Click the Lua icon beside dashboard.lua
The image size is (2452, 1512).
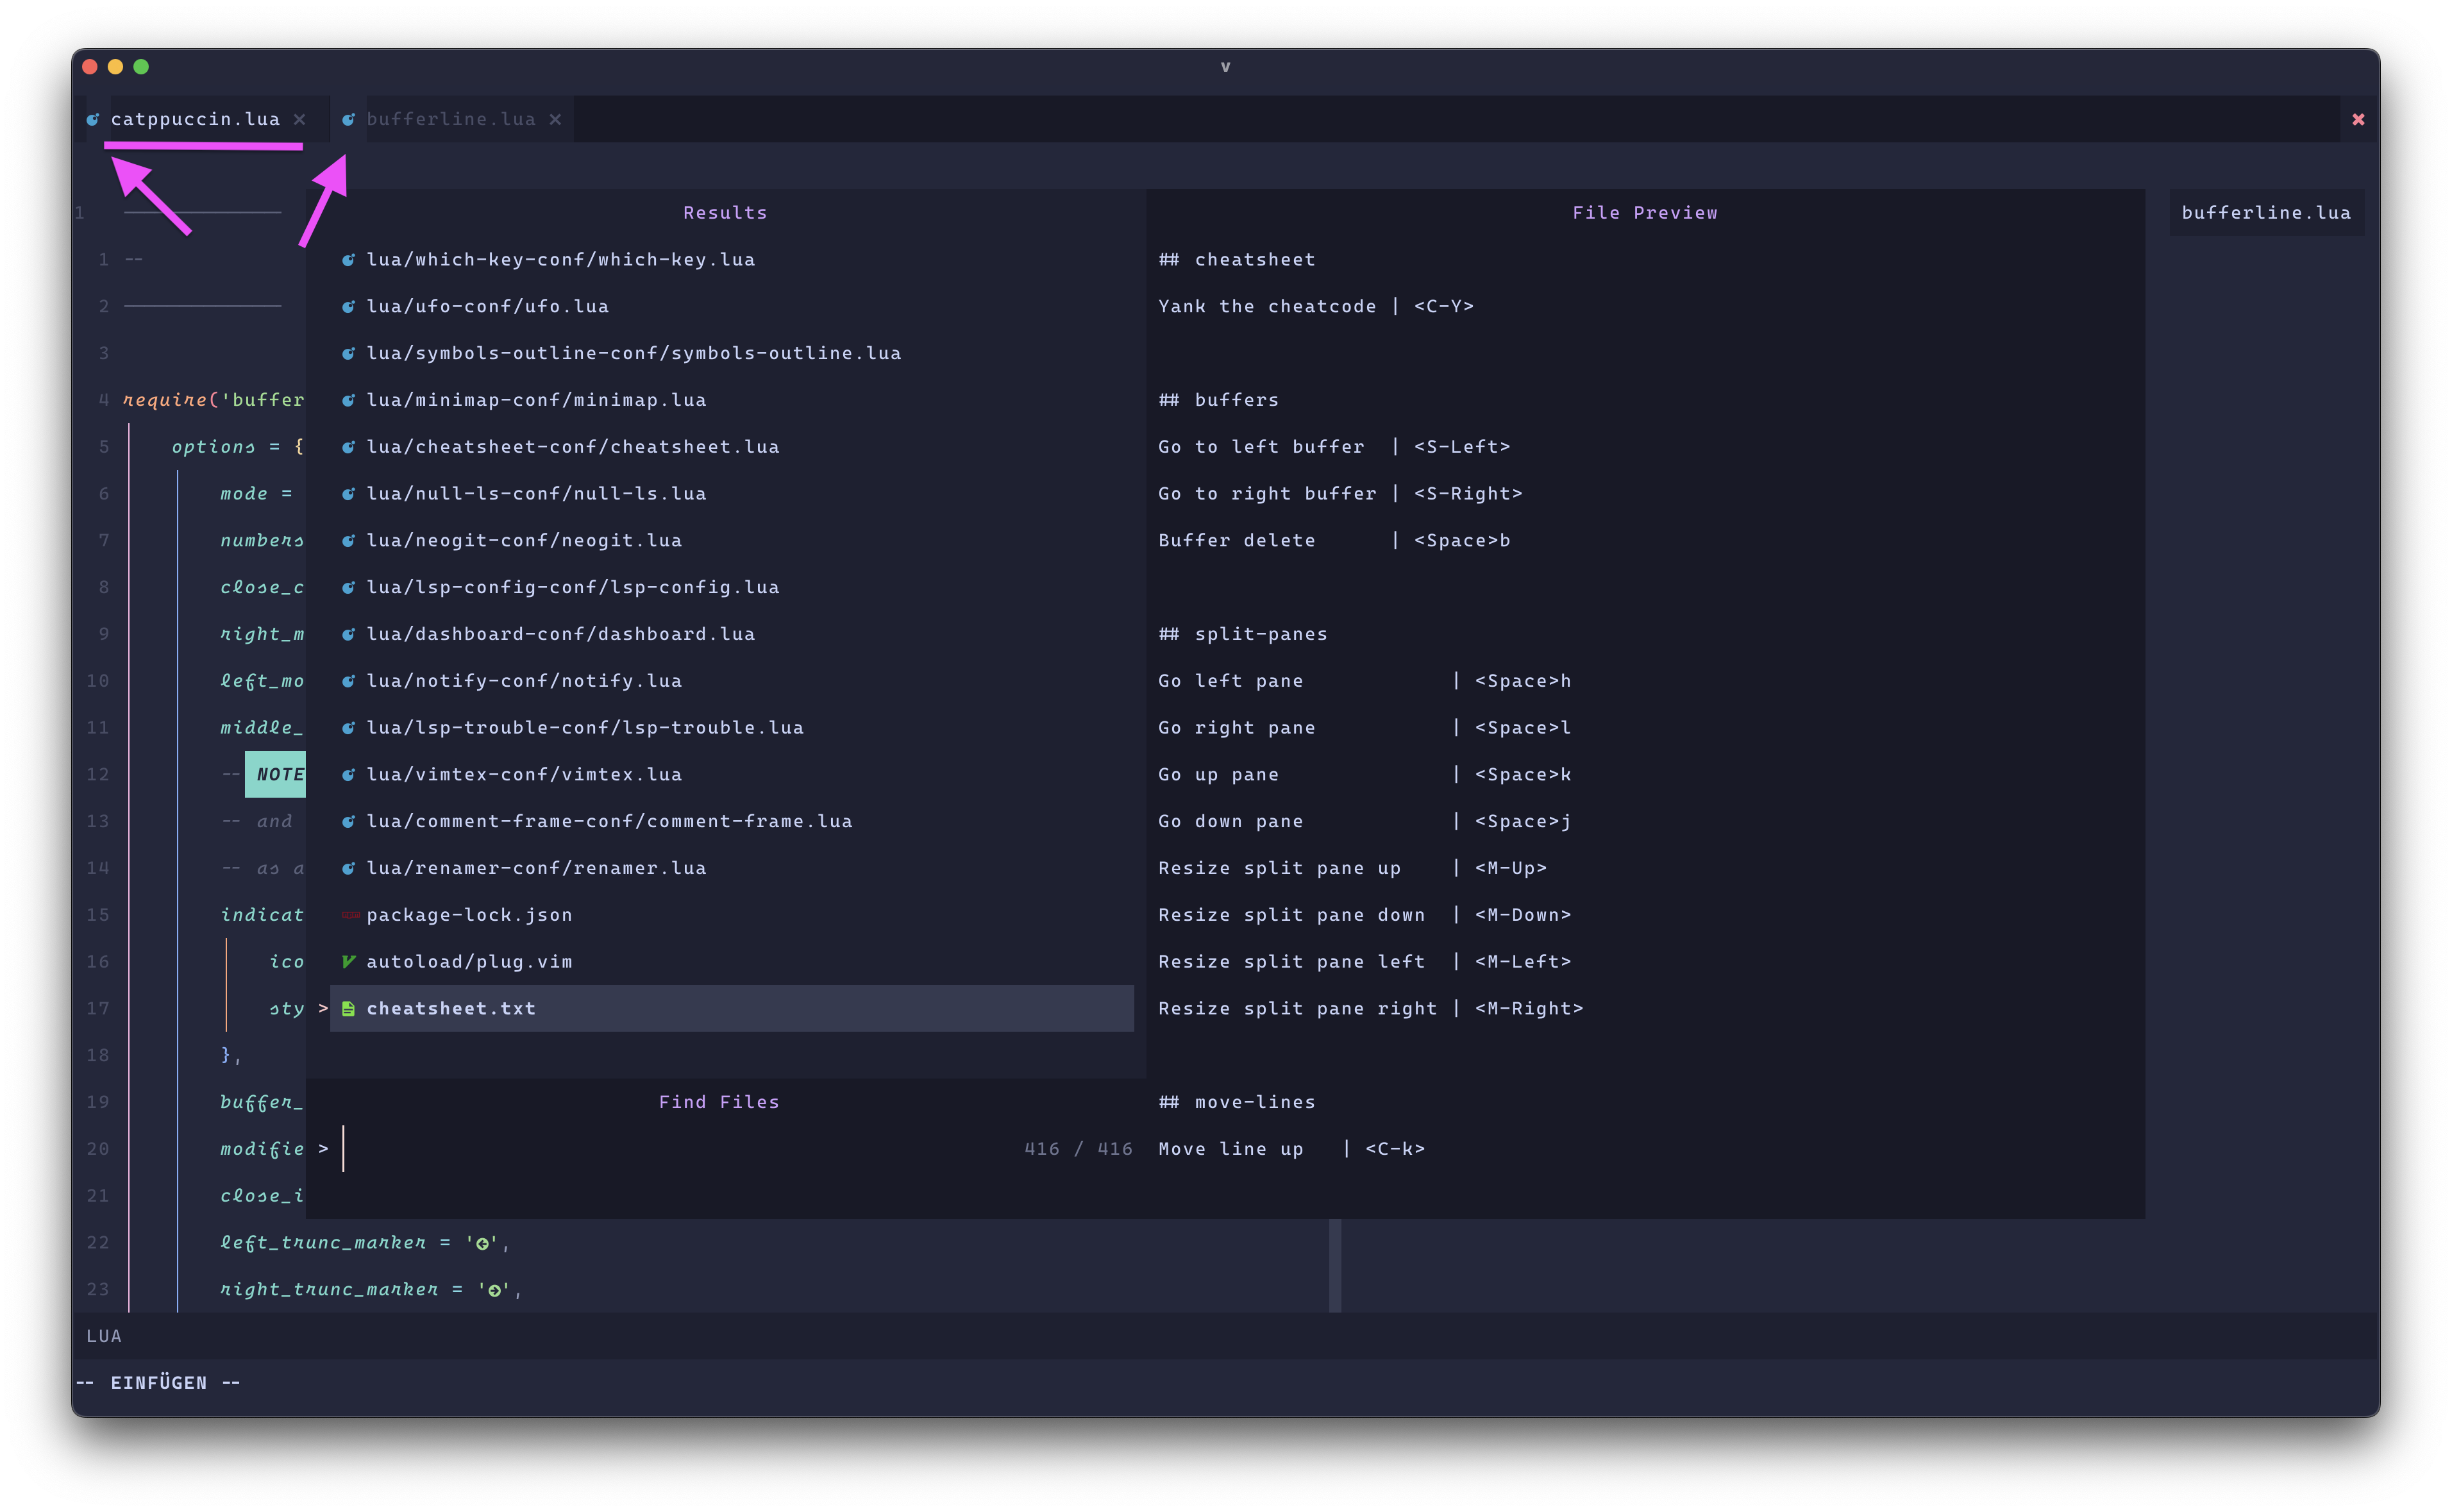348,633
